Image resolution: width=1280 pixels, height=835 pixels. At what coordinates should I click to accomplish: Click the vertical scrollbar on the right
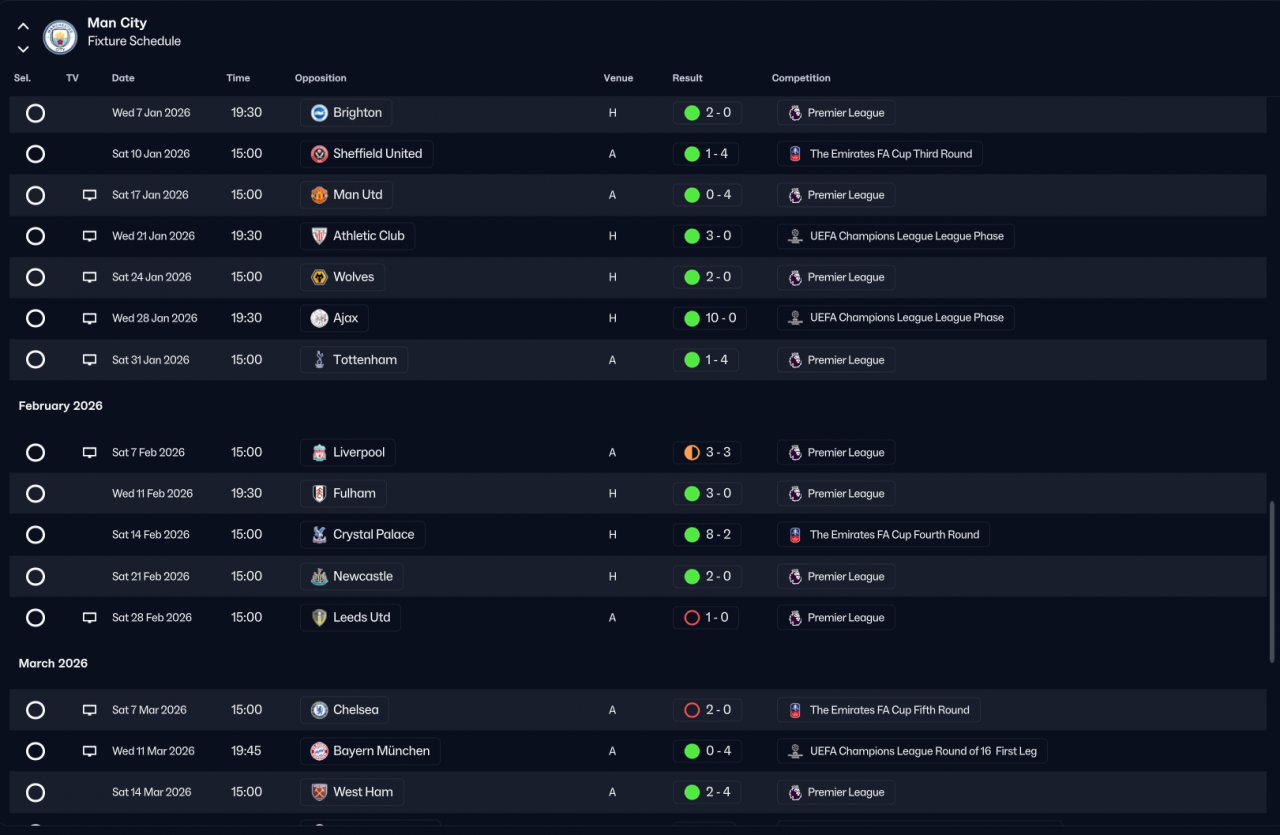1273,580
